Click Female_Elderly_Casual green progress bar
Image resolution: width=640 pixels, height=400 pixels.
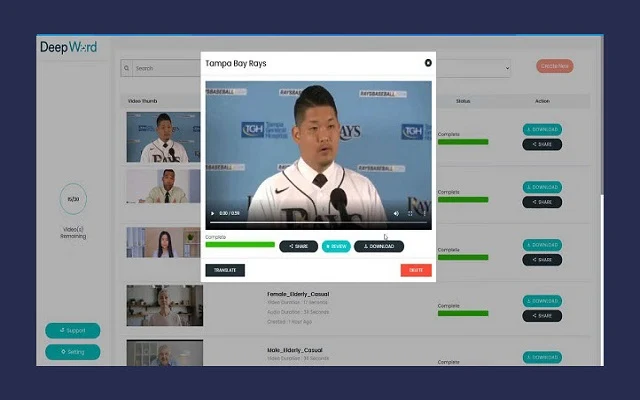pos(463,313)
